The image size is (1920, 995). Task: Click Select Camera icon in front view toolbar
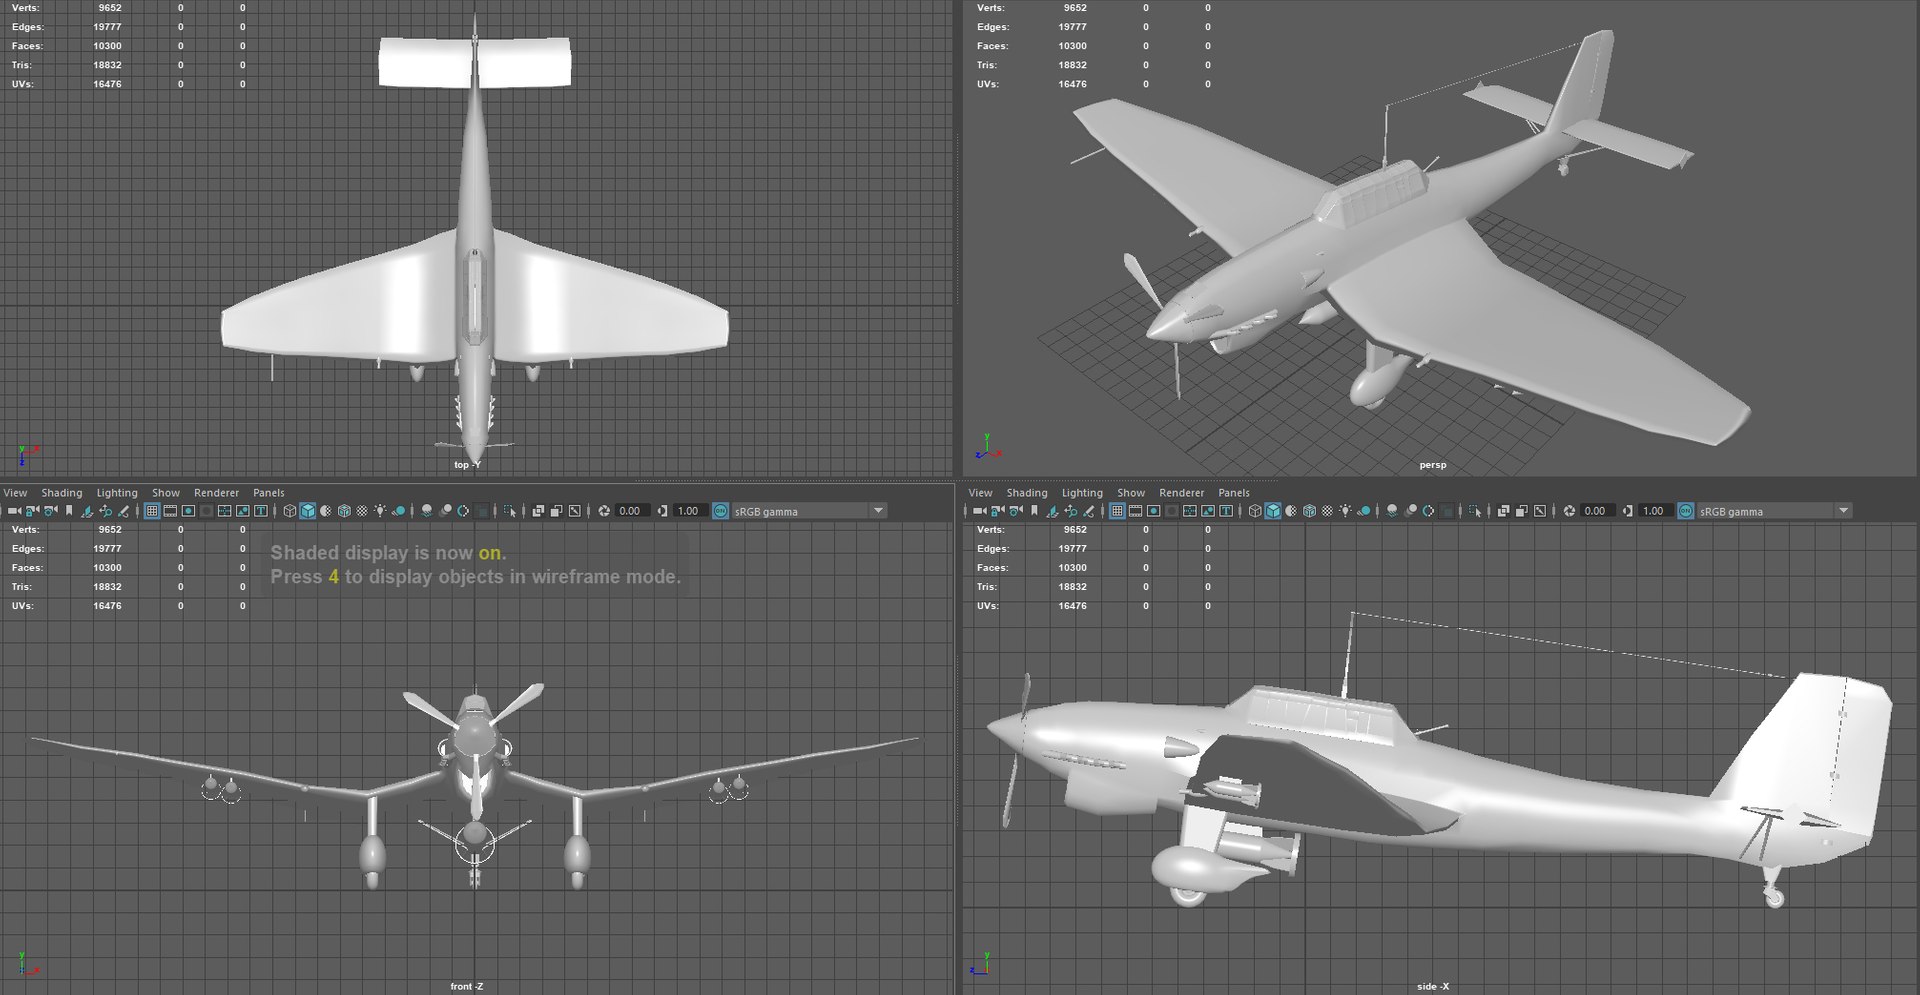(14, 511)
